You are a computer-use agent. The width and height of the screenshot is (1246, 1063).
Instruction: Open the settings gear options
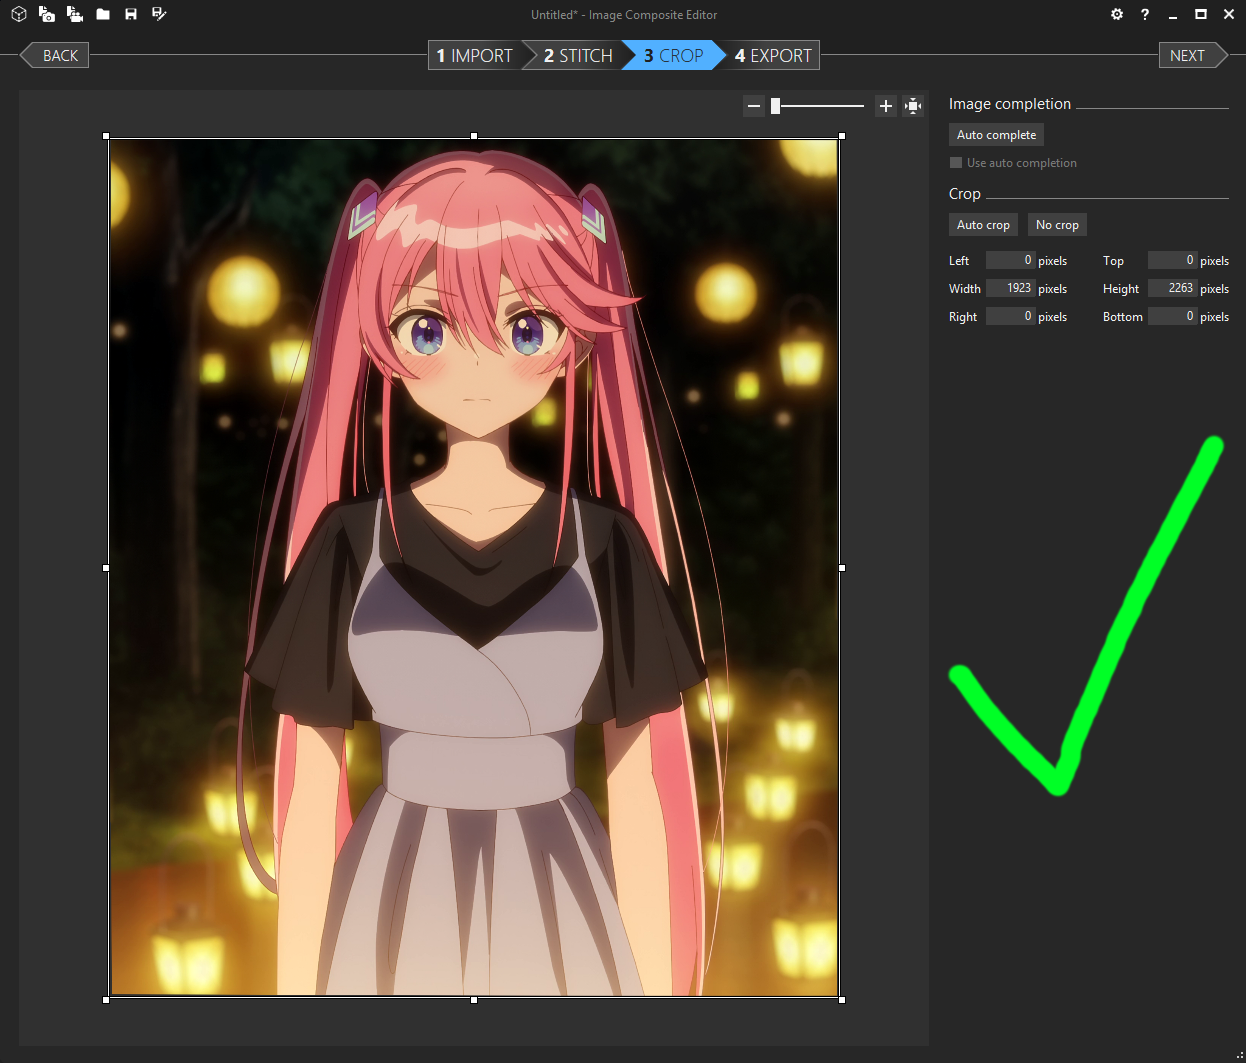(x=1117, y=14)
